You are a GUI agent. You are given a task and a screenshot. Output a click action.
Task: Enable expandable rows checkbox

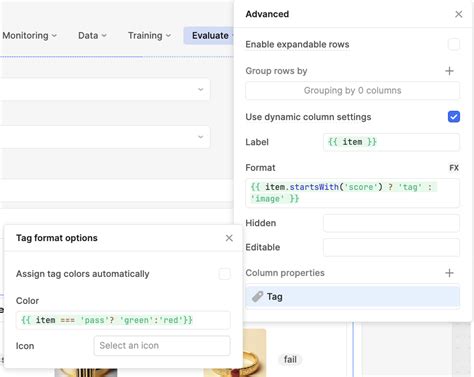(454, 44)
